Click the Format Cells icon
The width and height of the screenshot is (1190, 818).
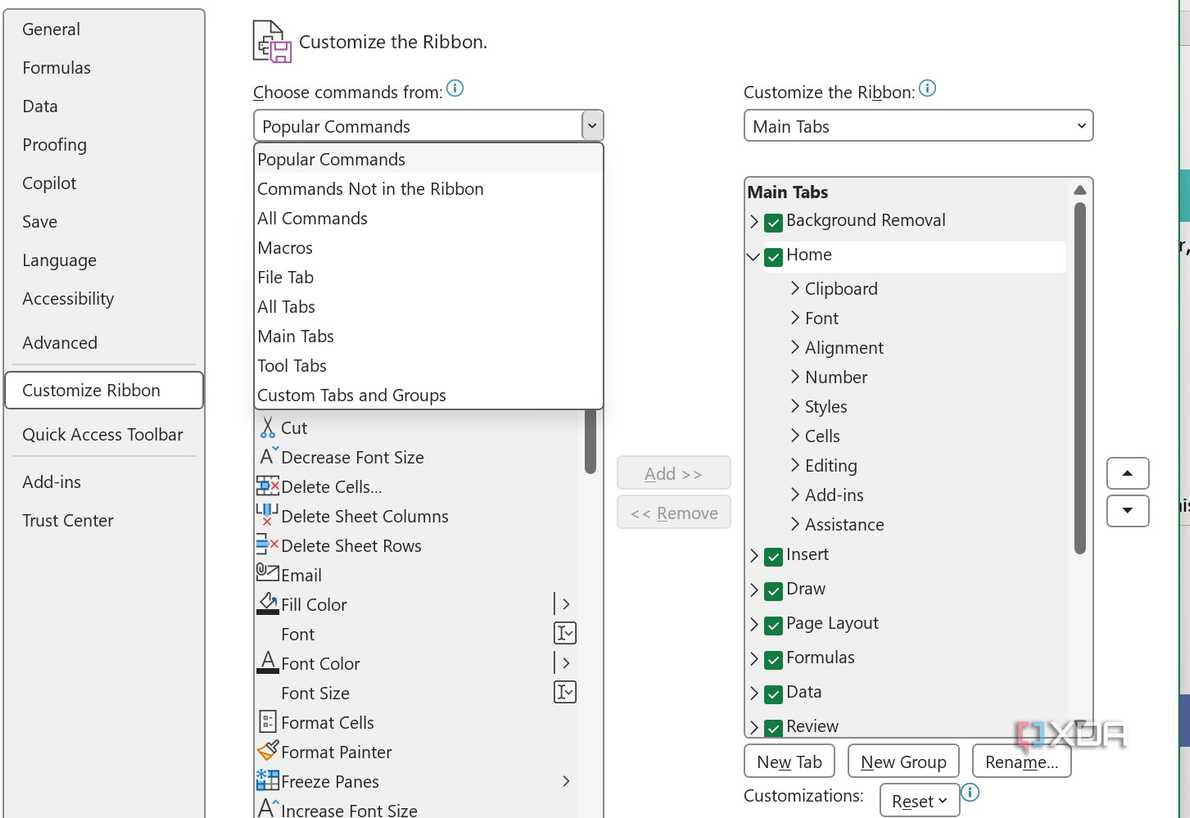point(268,722)
